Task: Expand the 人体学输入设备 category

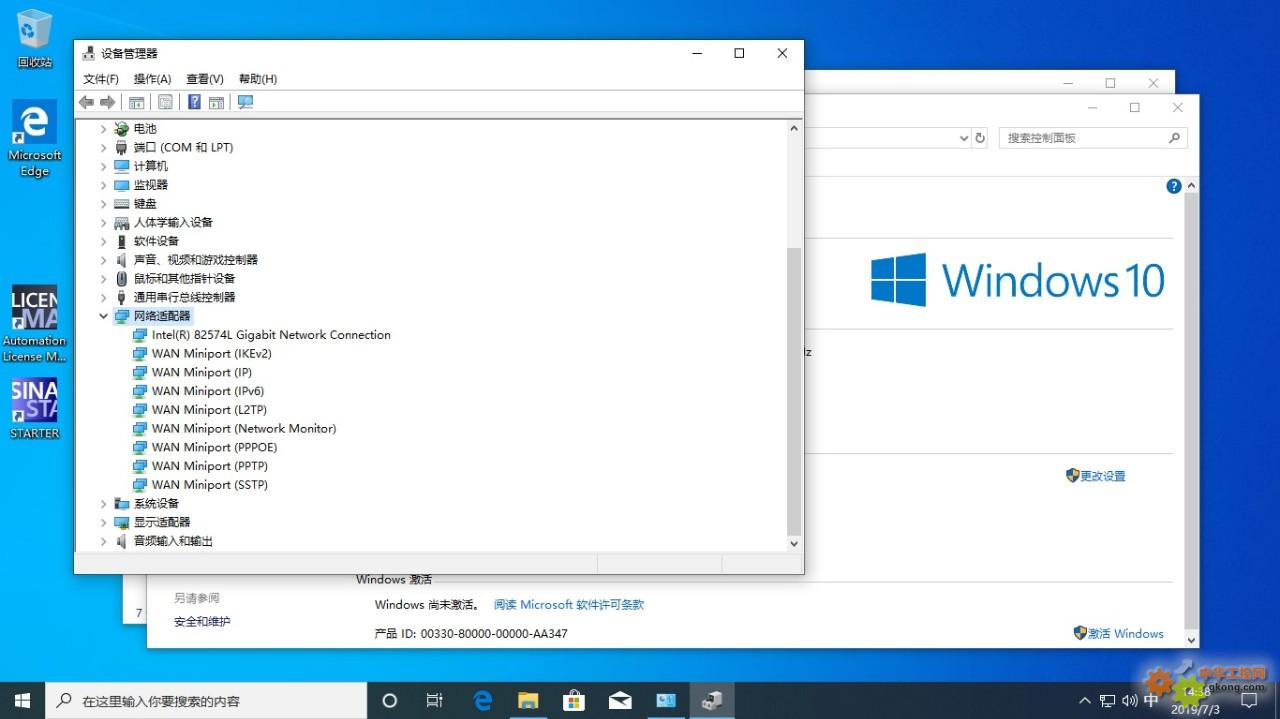Action: pos(103,222)
